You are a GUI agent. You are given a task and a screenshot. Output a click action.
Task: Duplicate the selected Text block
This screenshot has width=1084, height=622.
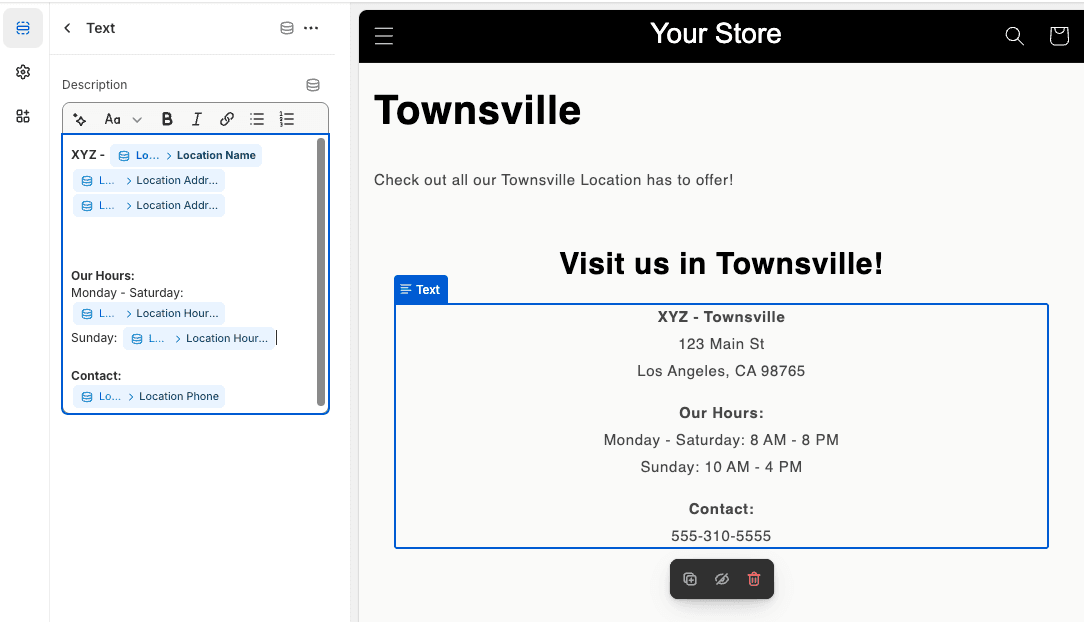pyautogui.click(x=690, y=579)
